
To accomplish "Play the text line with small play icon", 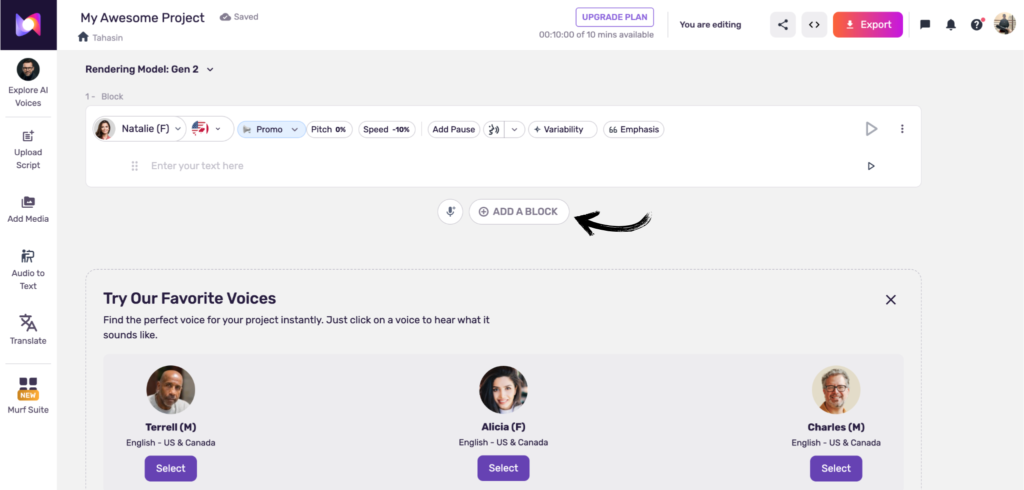I will click(871, 166).
